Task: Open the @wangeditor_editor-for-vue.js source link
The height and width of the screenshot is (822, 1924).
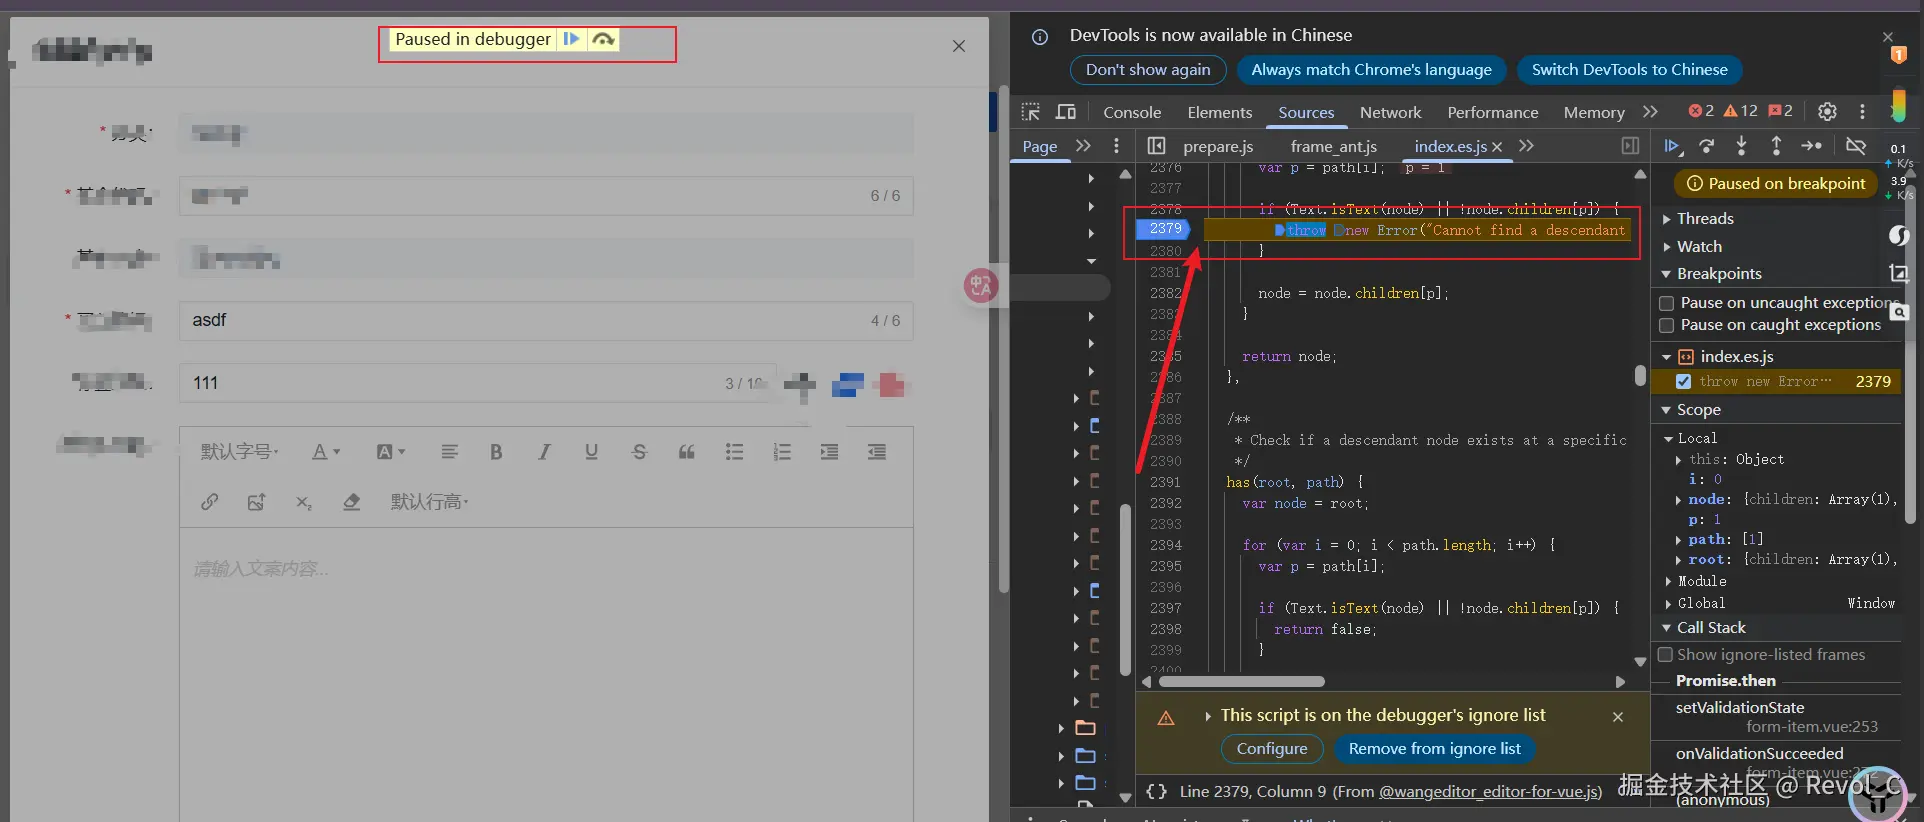Action: click(1490, 792)
